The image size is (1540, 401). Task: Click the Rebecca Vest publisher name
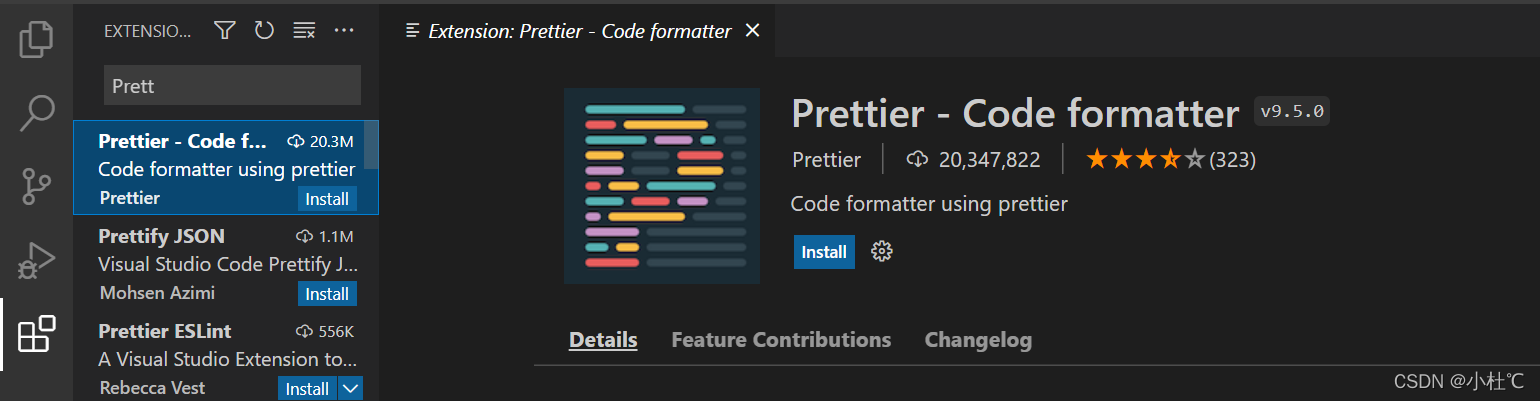click(154, 387)
